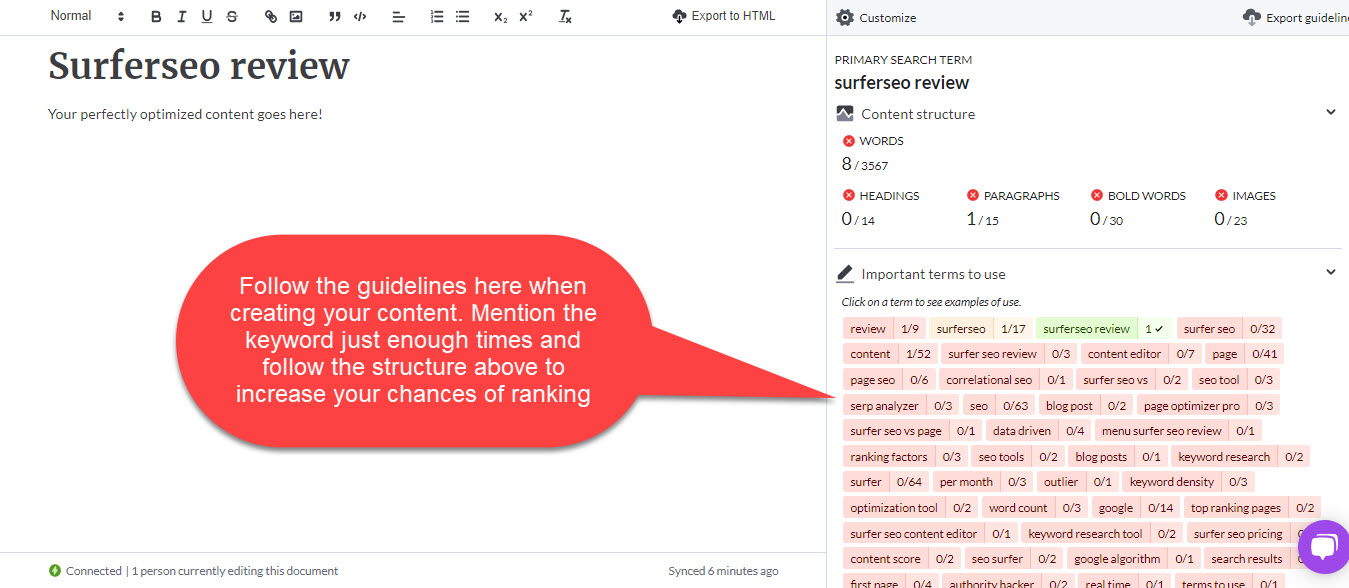
Task: Collapse the Content structure section
Action: (x=1331, y=112)
